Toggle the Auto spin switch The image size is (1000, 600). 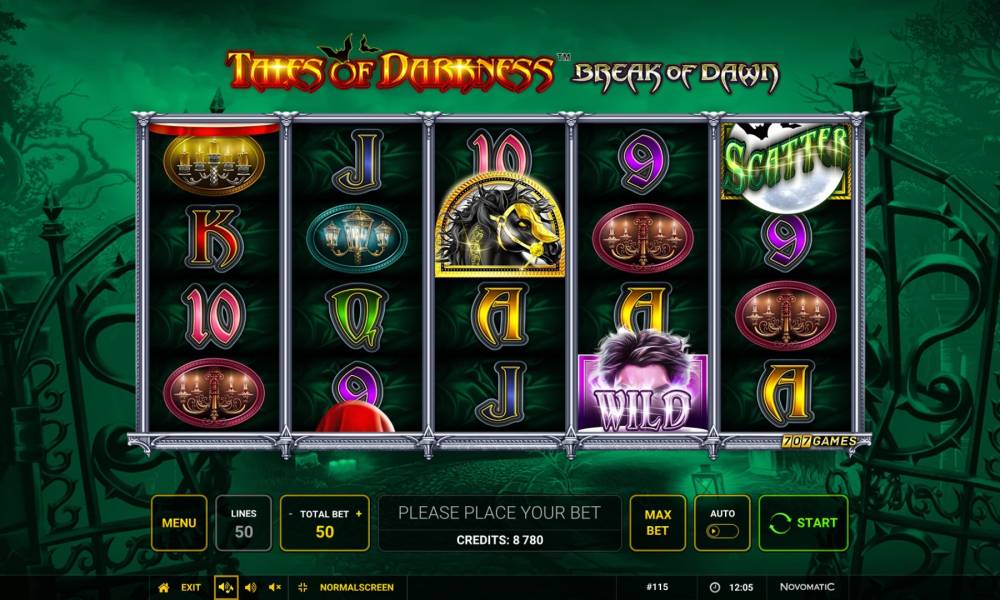(x=723, y=531)
